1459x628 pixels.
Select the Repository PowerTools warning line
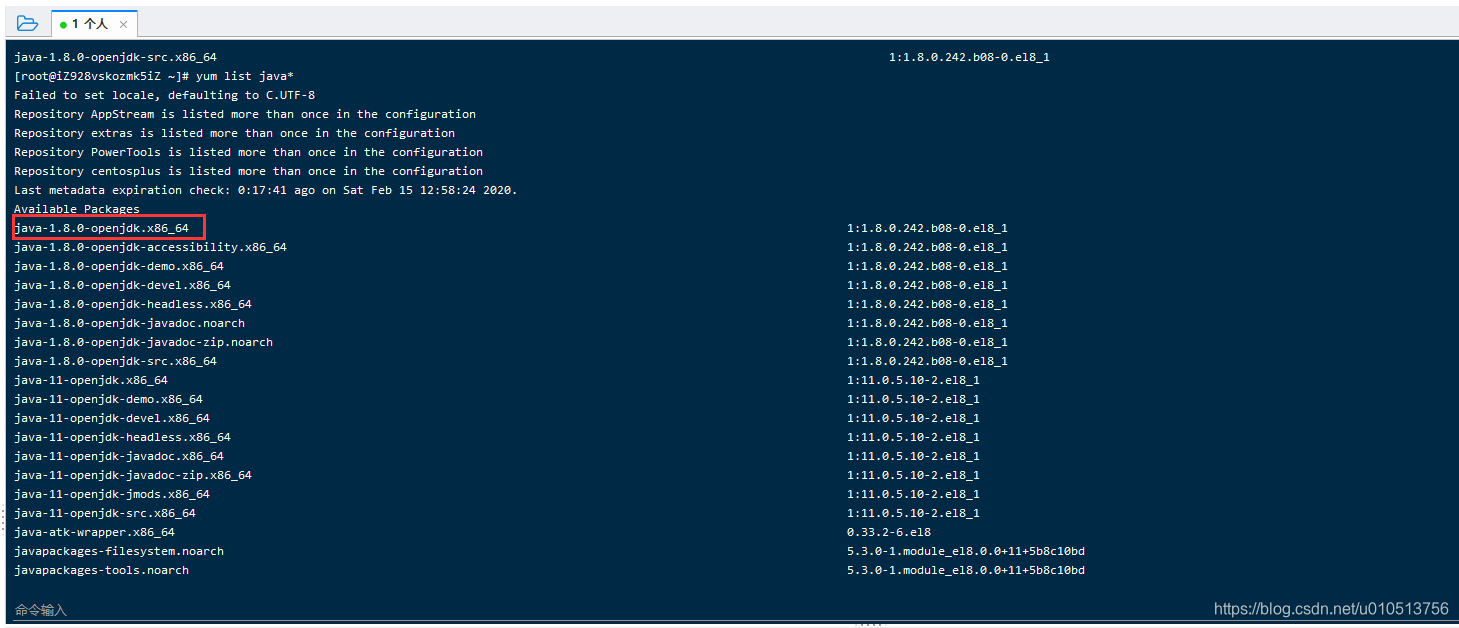(248, 152)
